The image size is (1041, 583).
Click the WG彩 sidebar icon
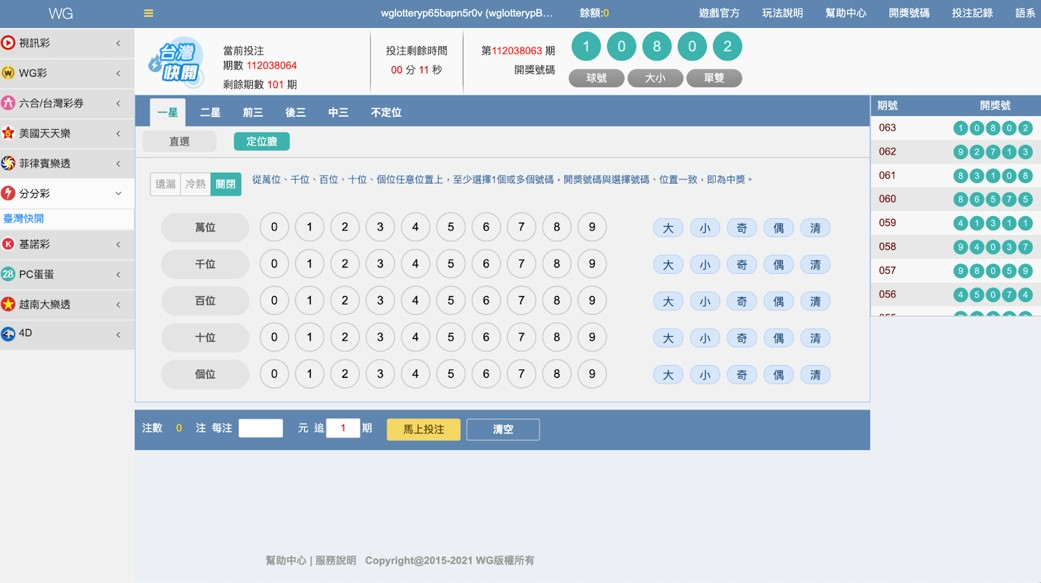8,73
